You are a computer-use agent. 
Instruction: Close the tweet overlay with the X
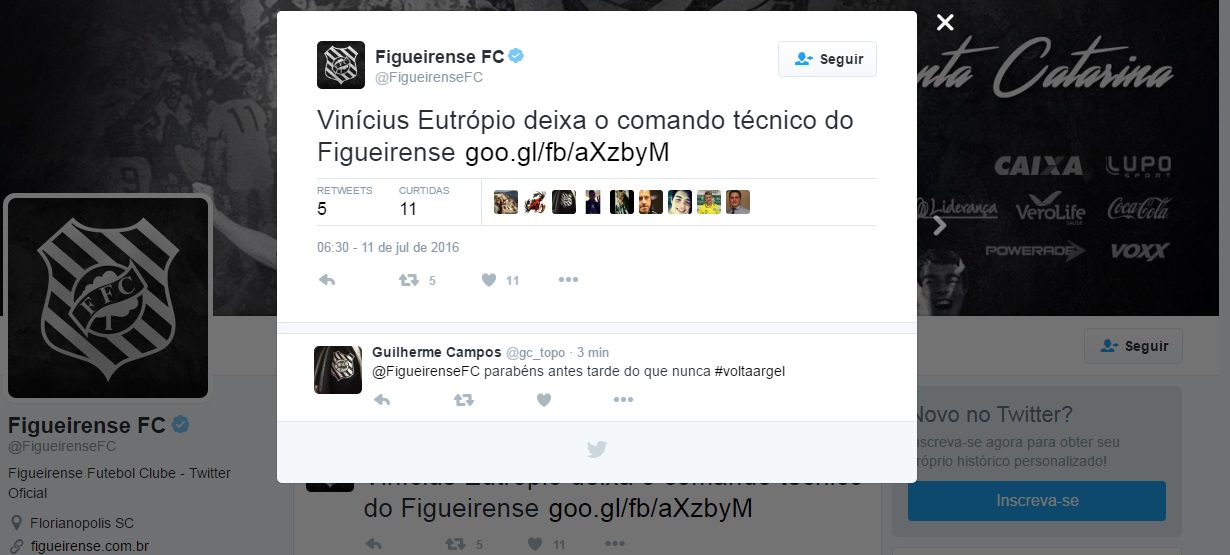945,23
